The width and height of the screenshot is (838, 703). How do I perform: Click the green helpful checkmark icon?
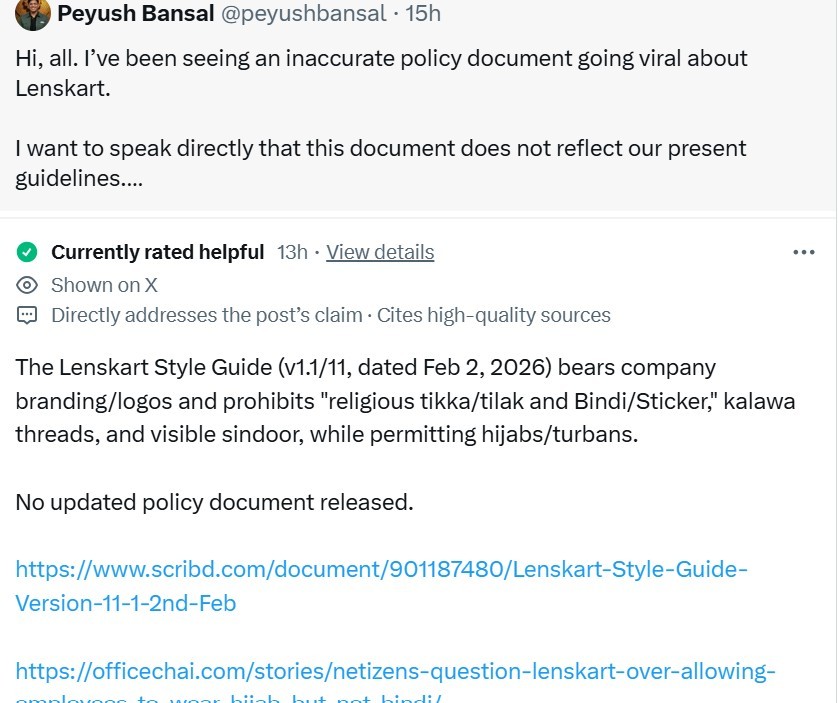(28, 252)
